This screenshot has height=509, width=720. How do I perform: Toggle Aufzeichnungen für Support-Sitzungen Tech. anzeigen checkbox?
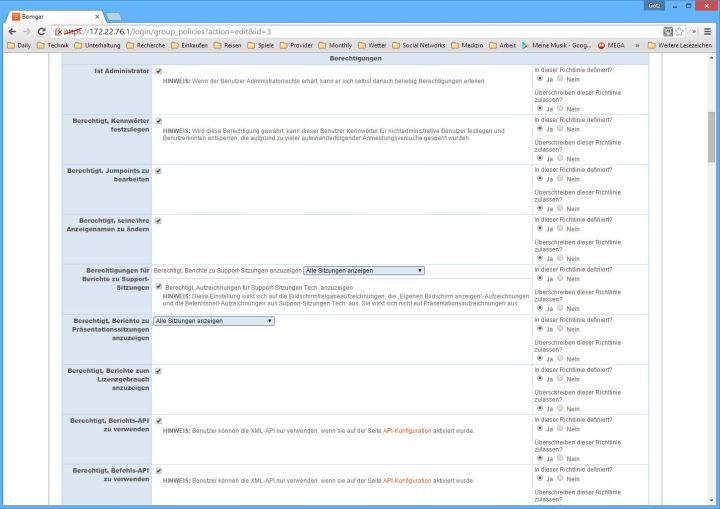159,287
